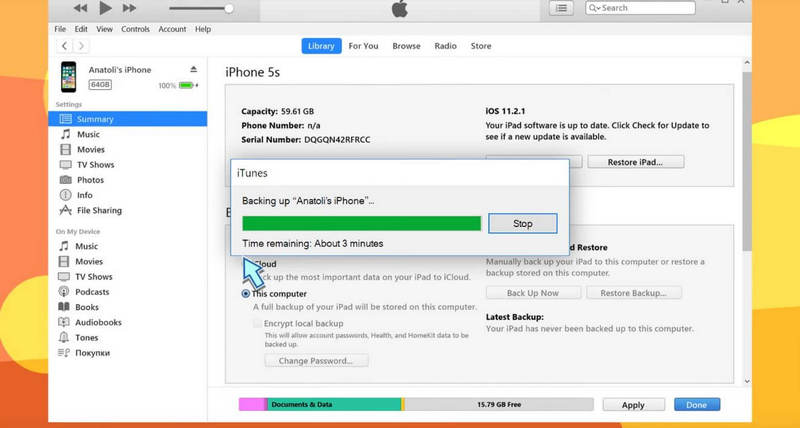This screenshot has height=428, width=800.
Task: Click the rewind previous track button
Action: [x=80, y=8]
